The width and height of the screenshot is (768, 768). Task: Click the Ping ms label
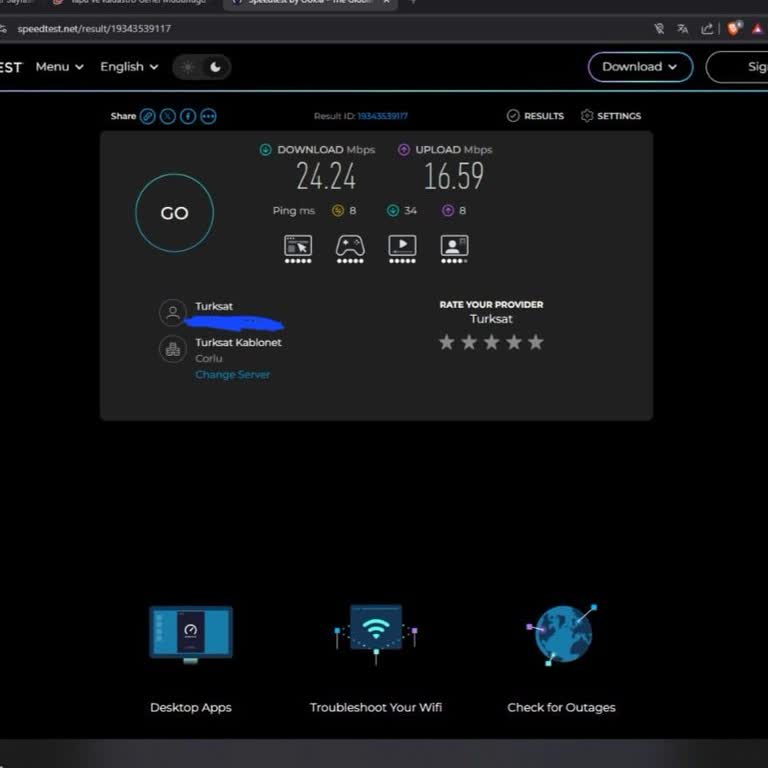(293, 211)
